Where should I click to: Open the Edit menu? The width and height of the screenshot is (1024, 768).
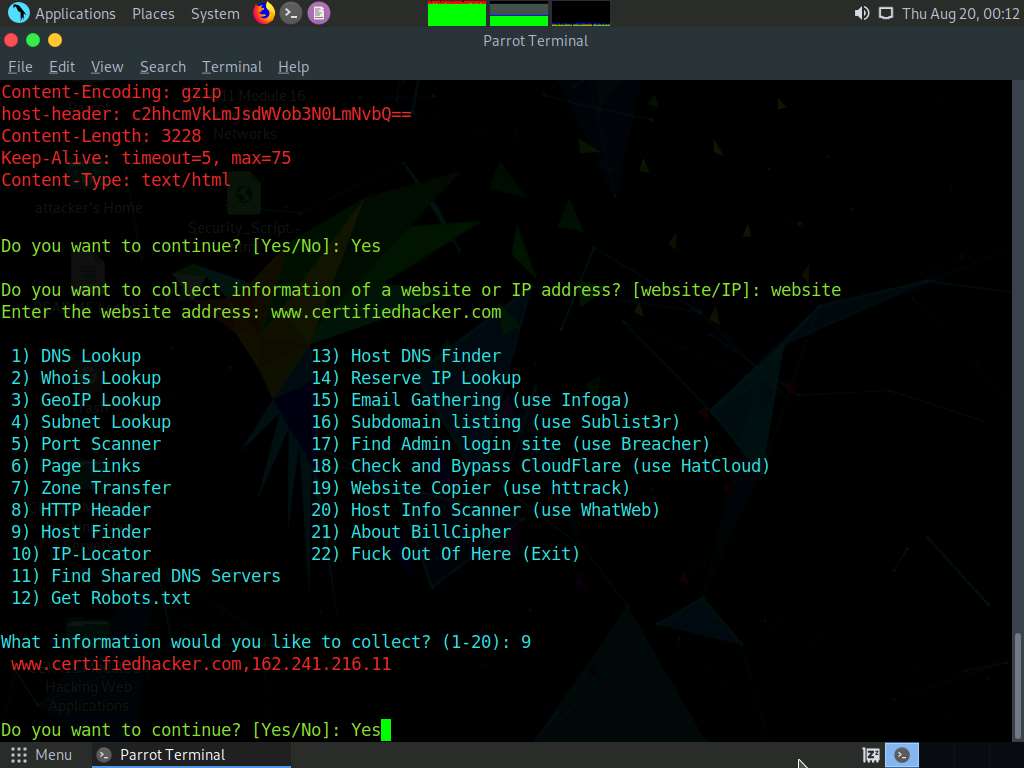click(62, 67)
